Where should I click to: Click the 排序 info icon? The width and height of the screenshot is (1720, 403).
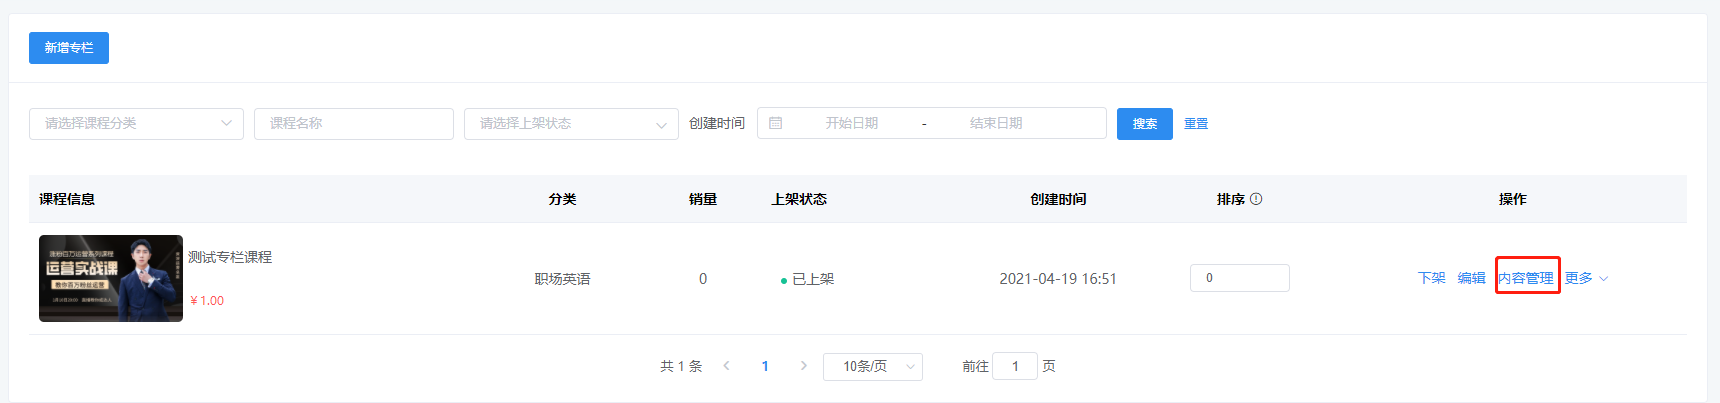(x=1256, y=199)
